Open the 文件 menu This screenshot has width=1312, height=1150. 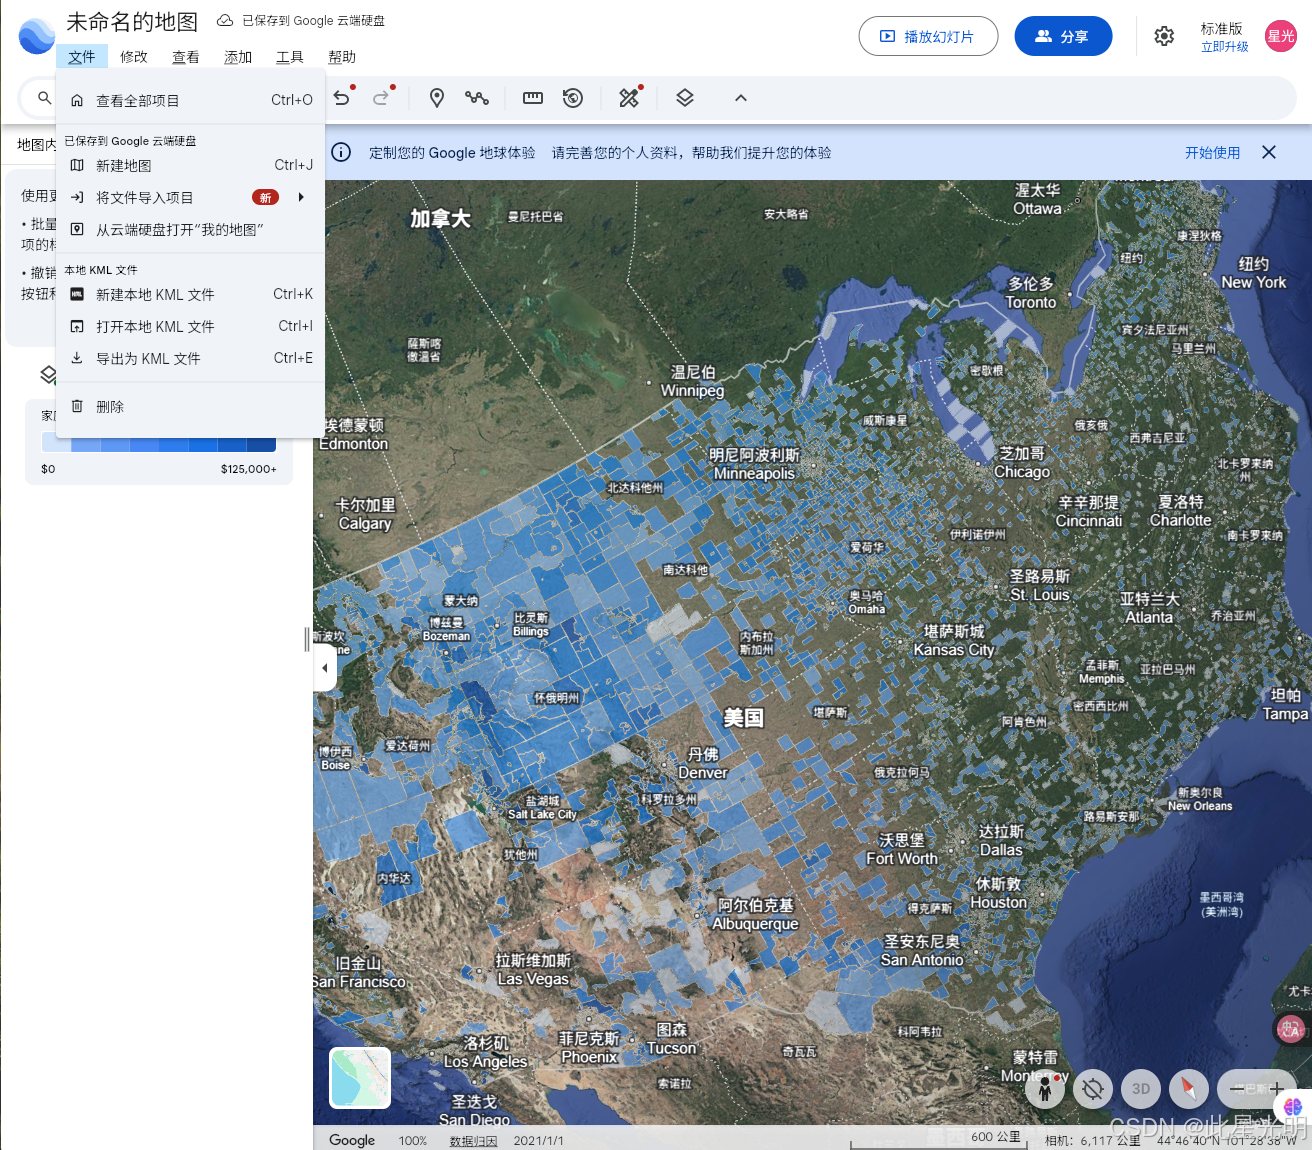[x=82, y=57]
